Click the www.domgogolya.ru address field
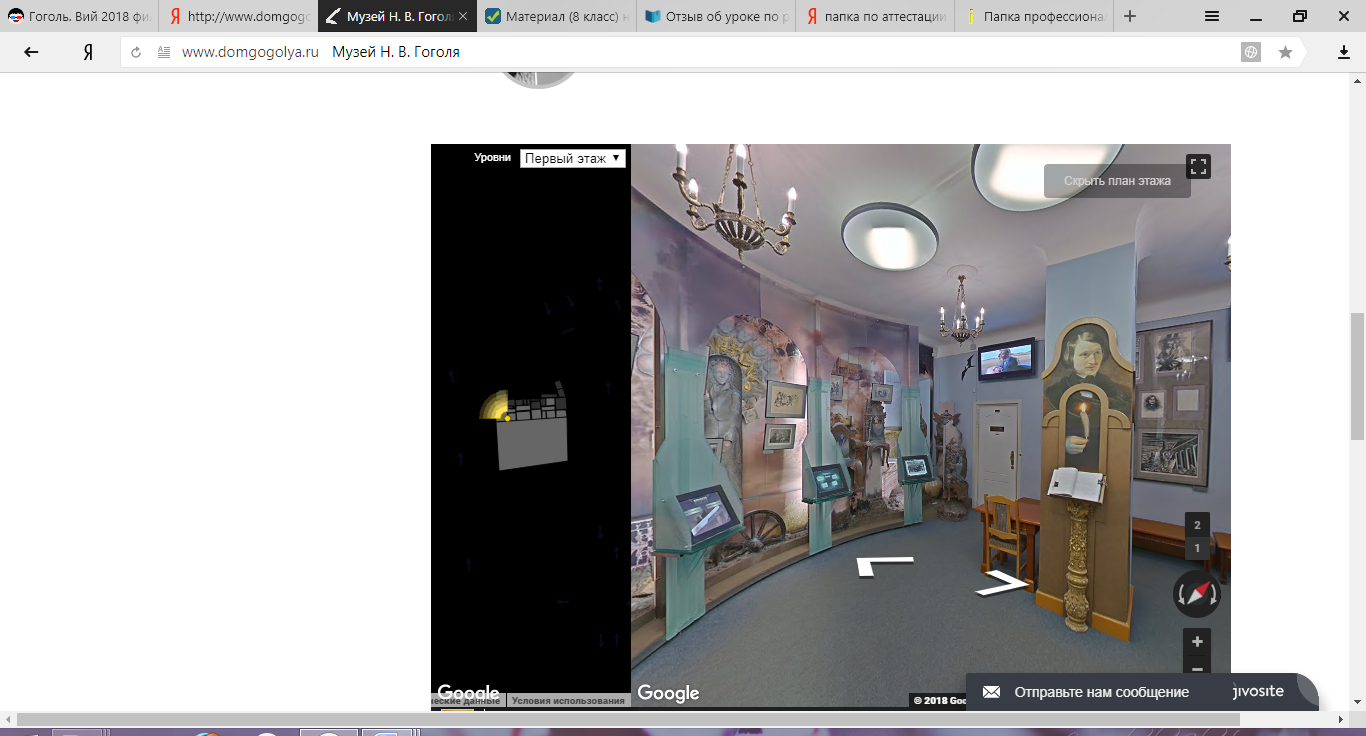 [x=250, y=52]
